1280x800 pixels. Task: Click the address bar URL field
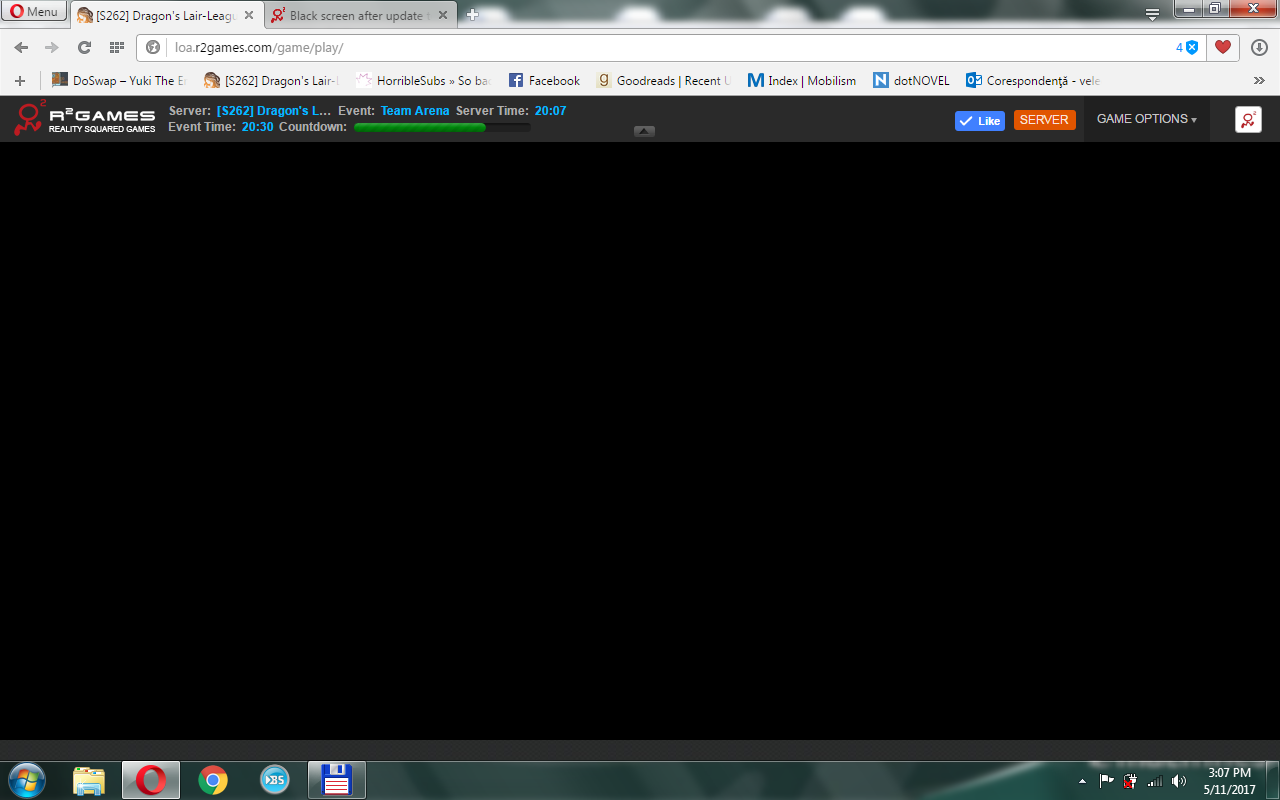[x=650, y=47]
